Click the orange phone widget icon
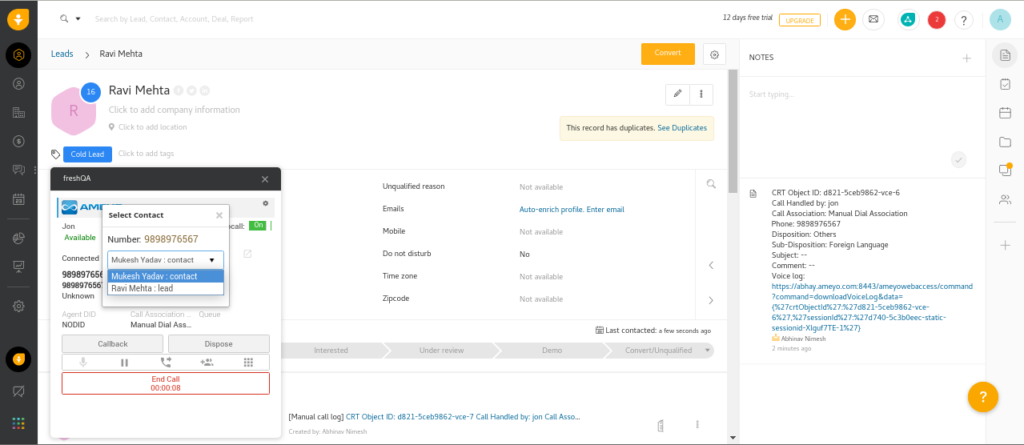The width and height of the screenshot is (1024, 445). (x=19, y=359)
